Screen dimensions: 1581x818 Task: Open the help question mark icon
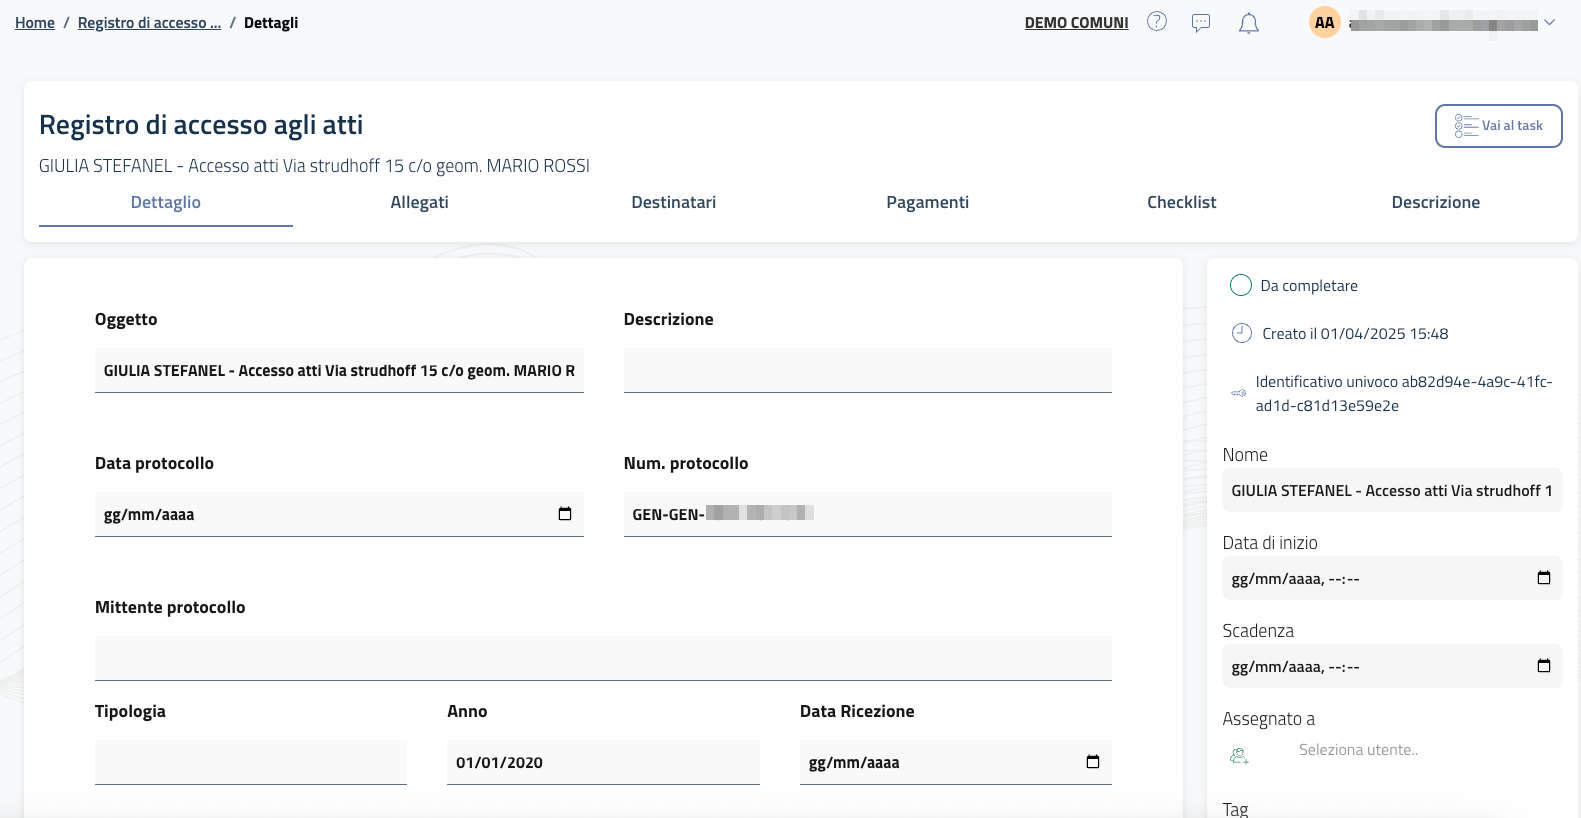coord(1157,22)
